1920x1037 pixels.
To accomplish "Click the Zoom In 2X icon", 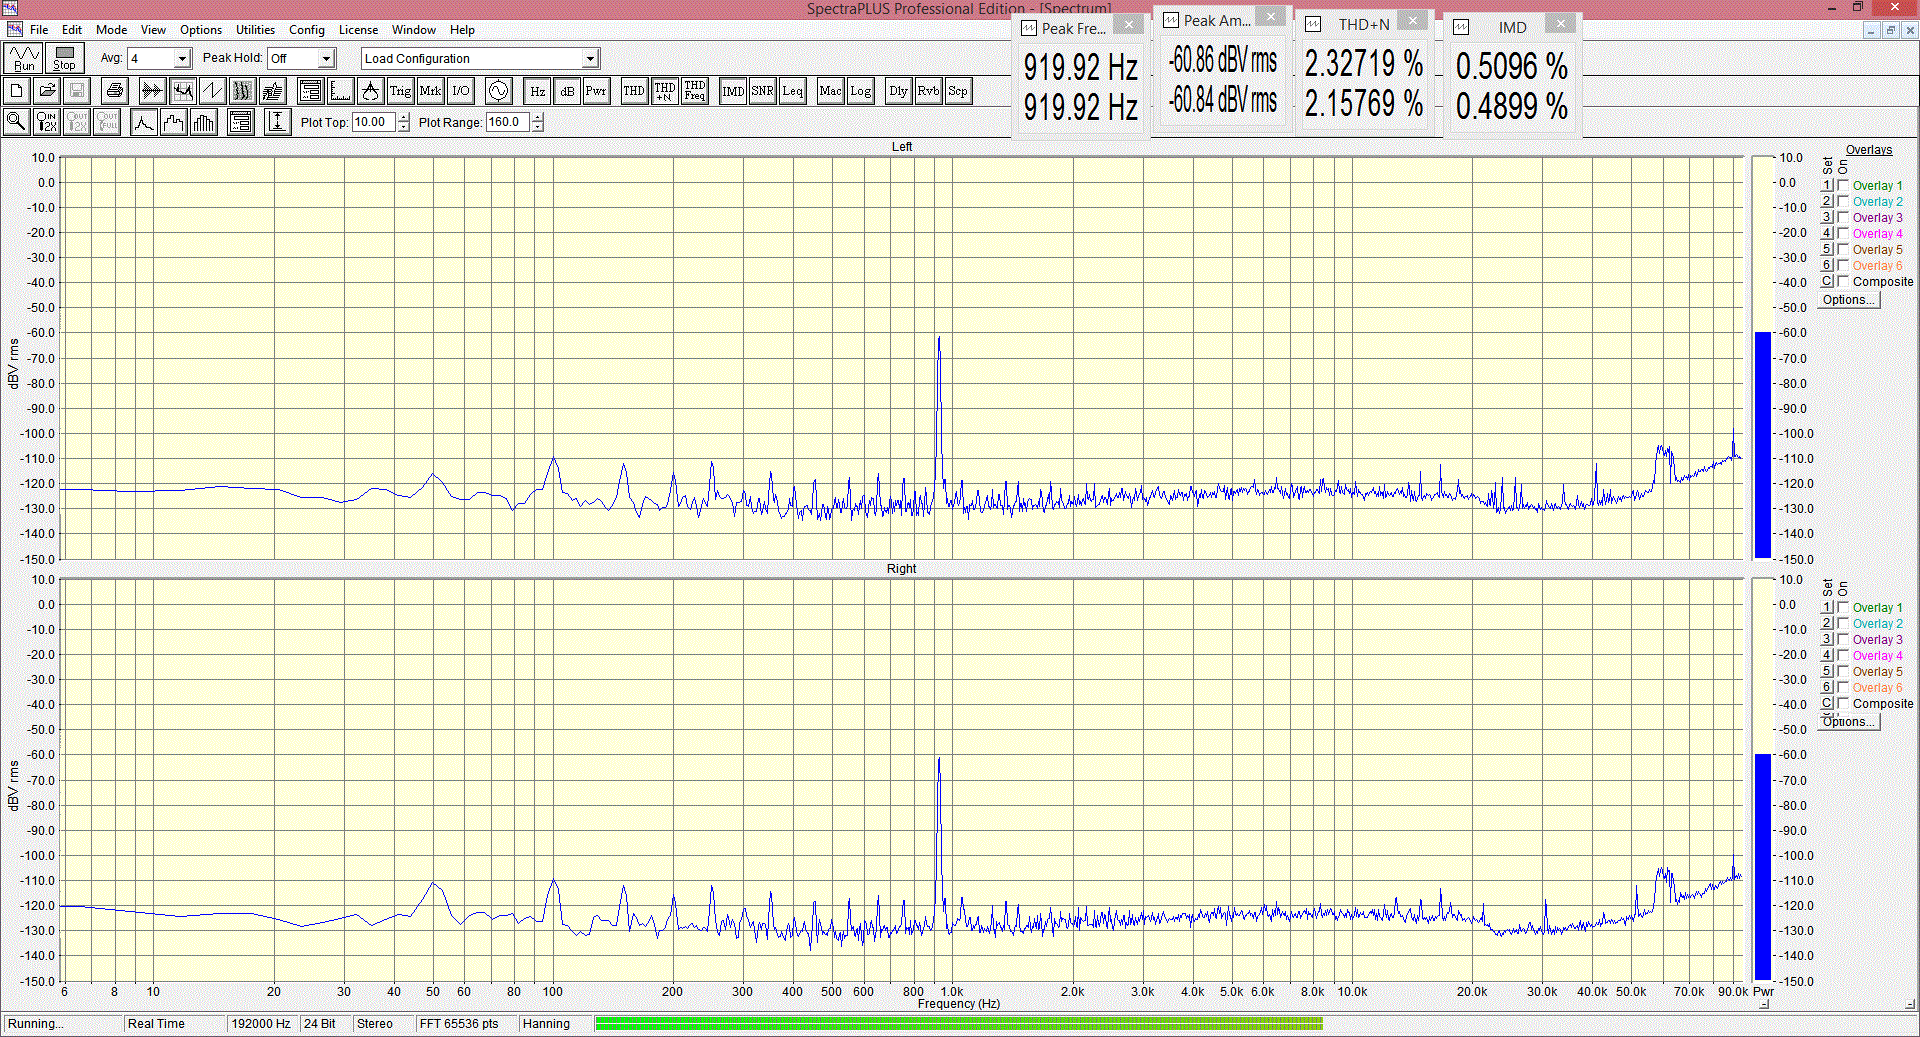I will (x=46, y=122).
